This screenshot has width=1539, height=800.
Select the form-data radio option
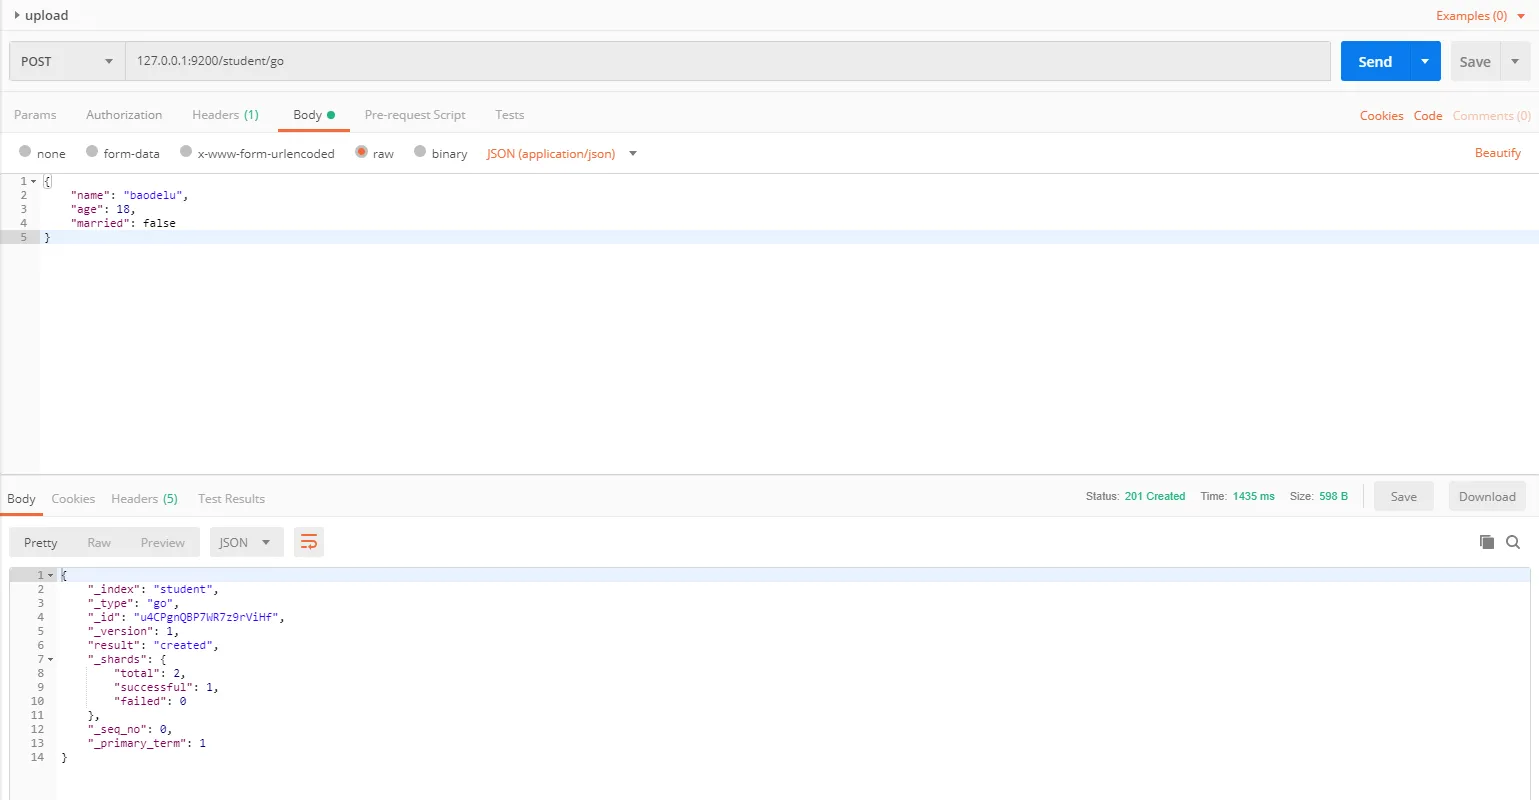(92, 152)
